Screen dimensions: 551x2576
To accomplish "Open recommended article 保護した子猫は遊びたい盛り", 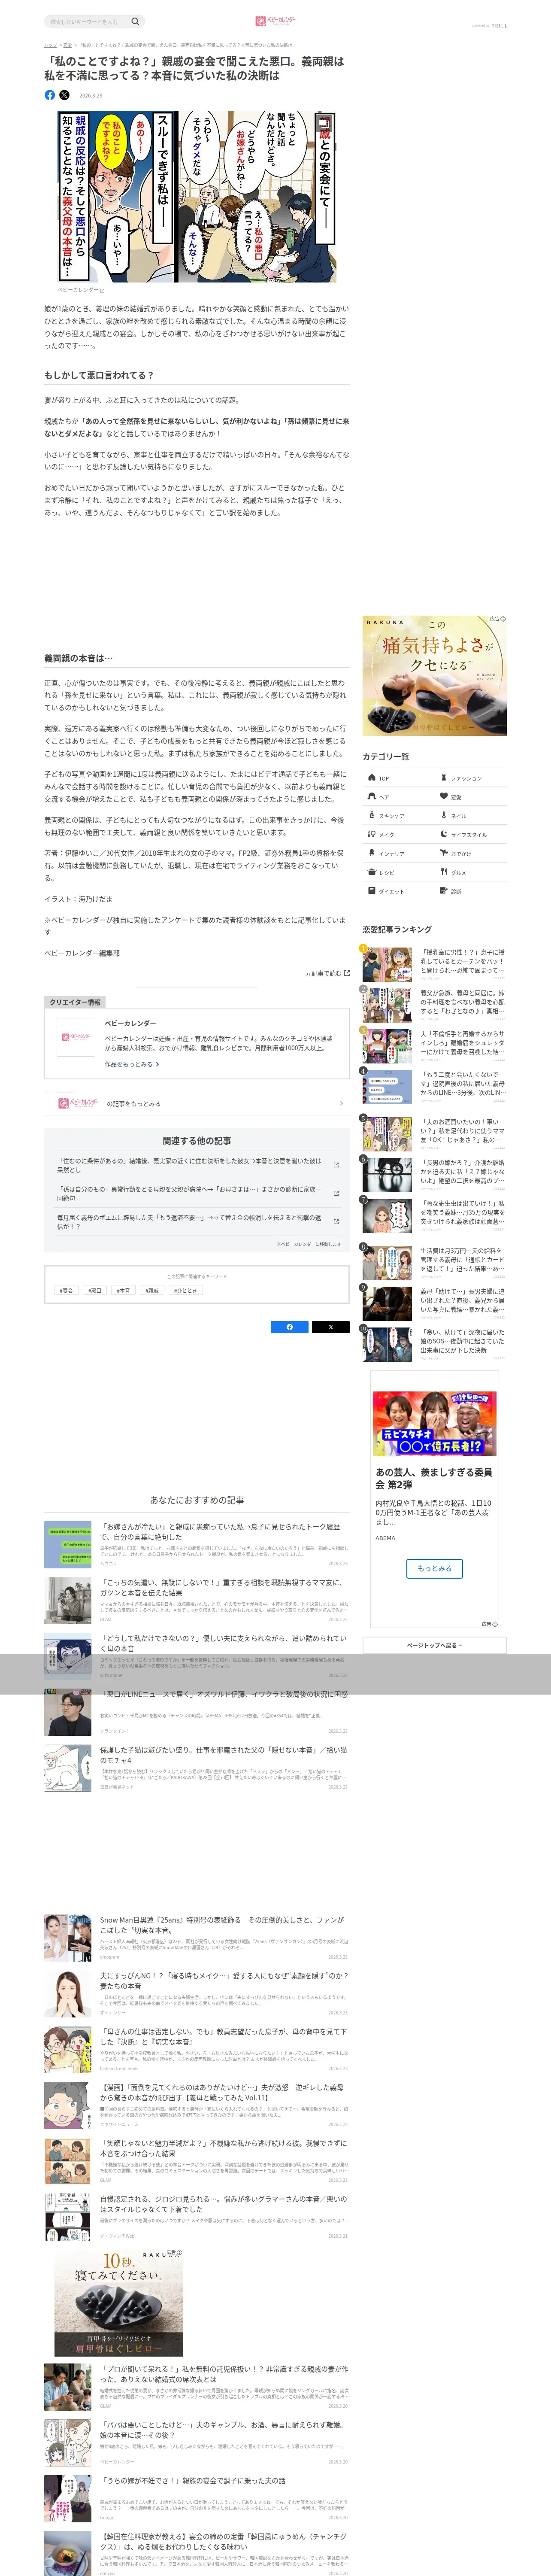I will (x=196, y=1767).
